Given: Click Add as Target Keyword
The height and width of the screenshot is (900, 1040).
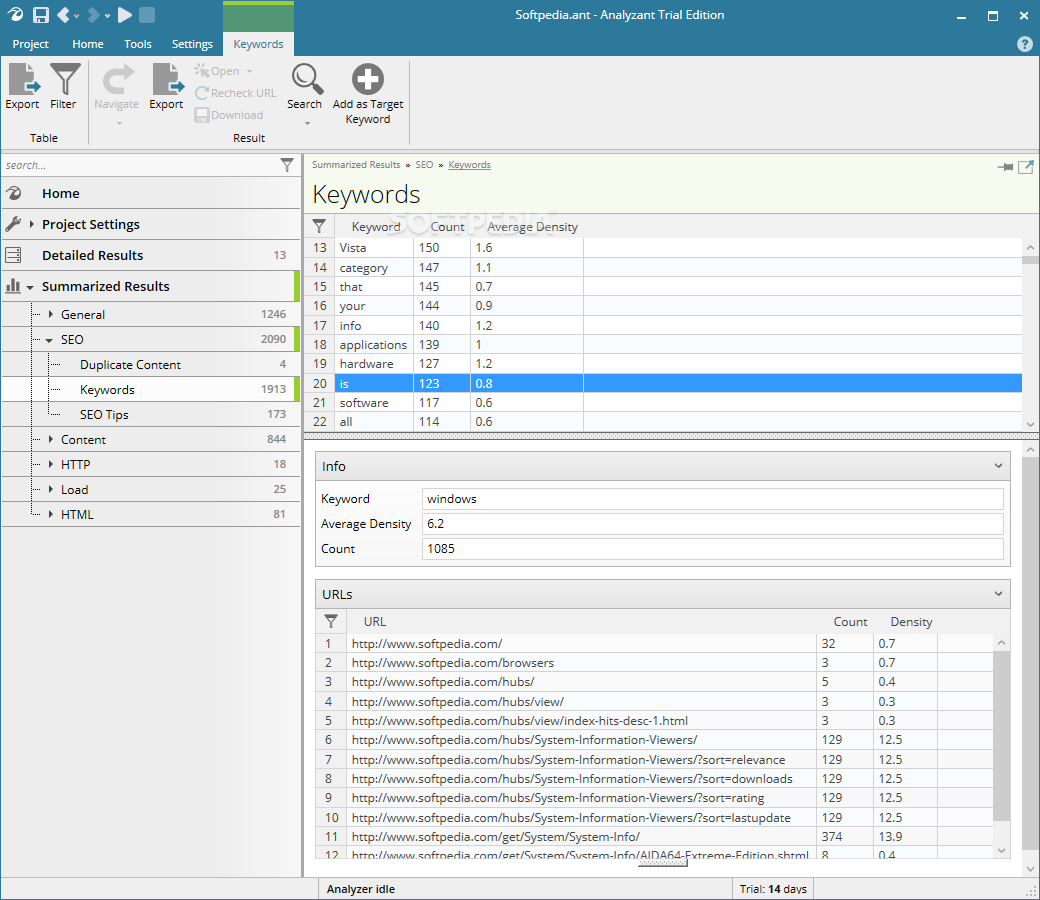Looking at the screenshot, I should coord(367,94).
